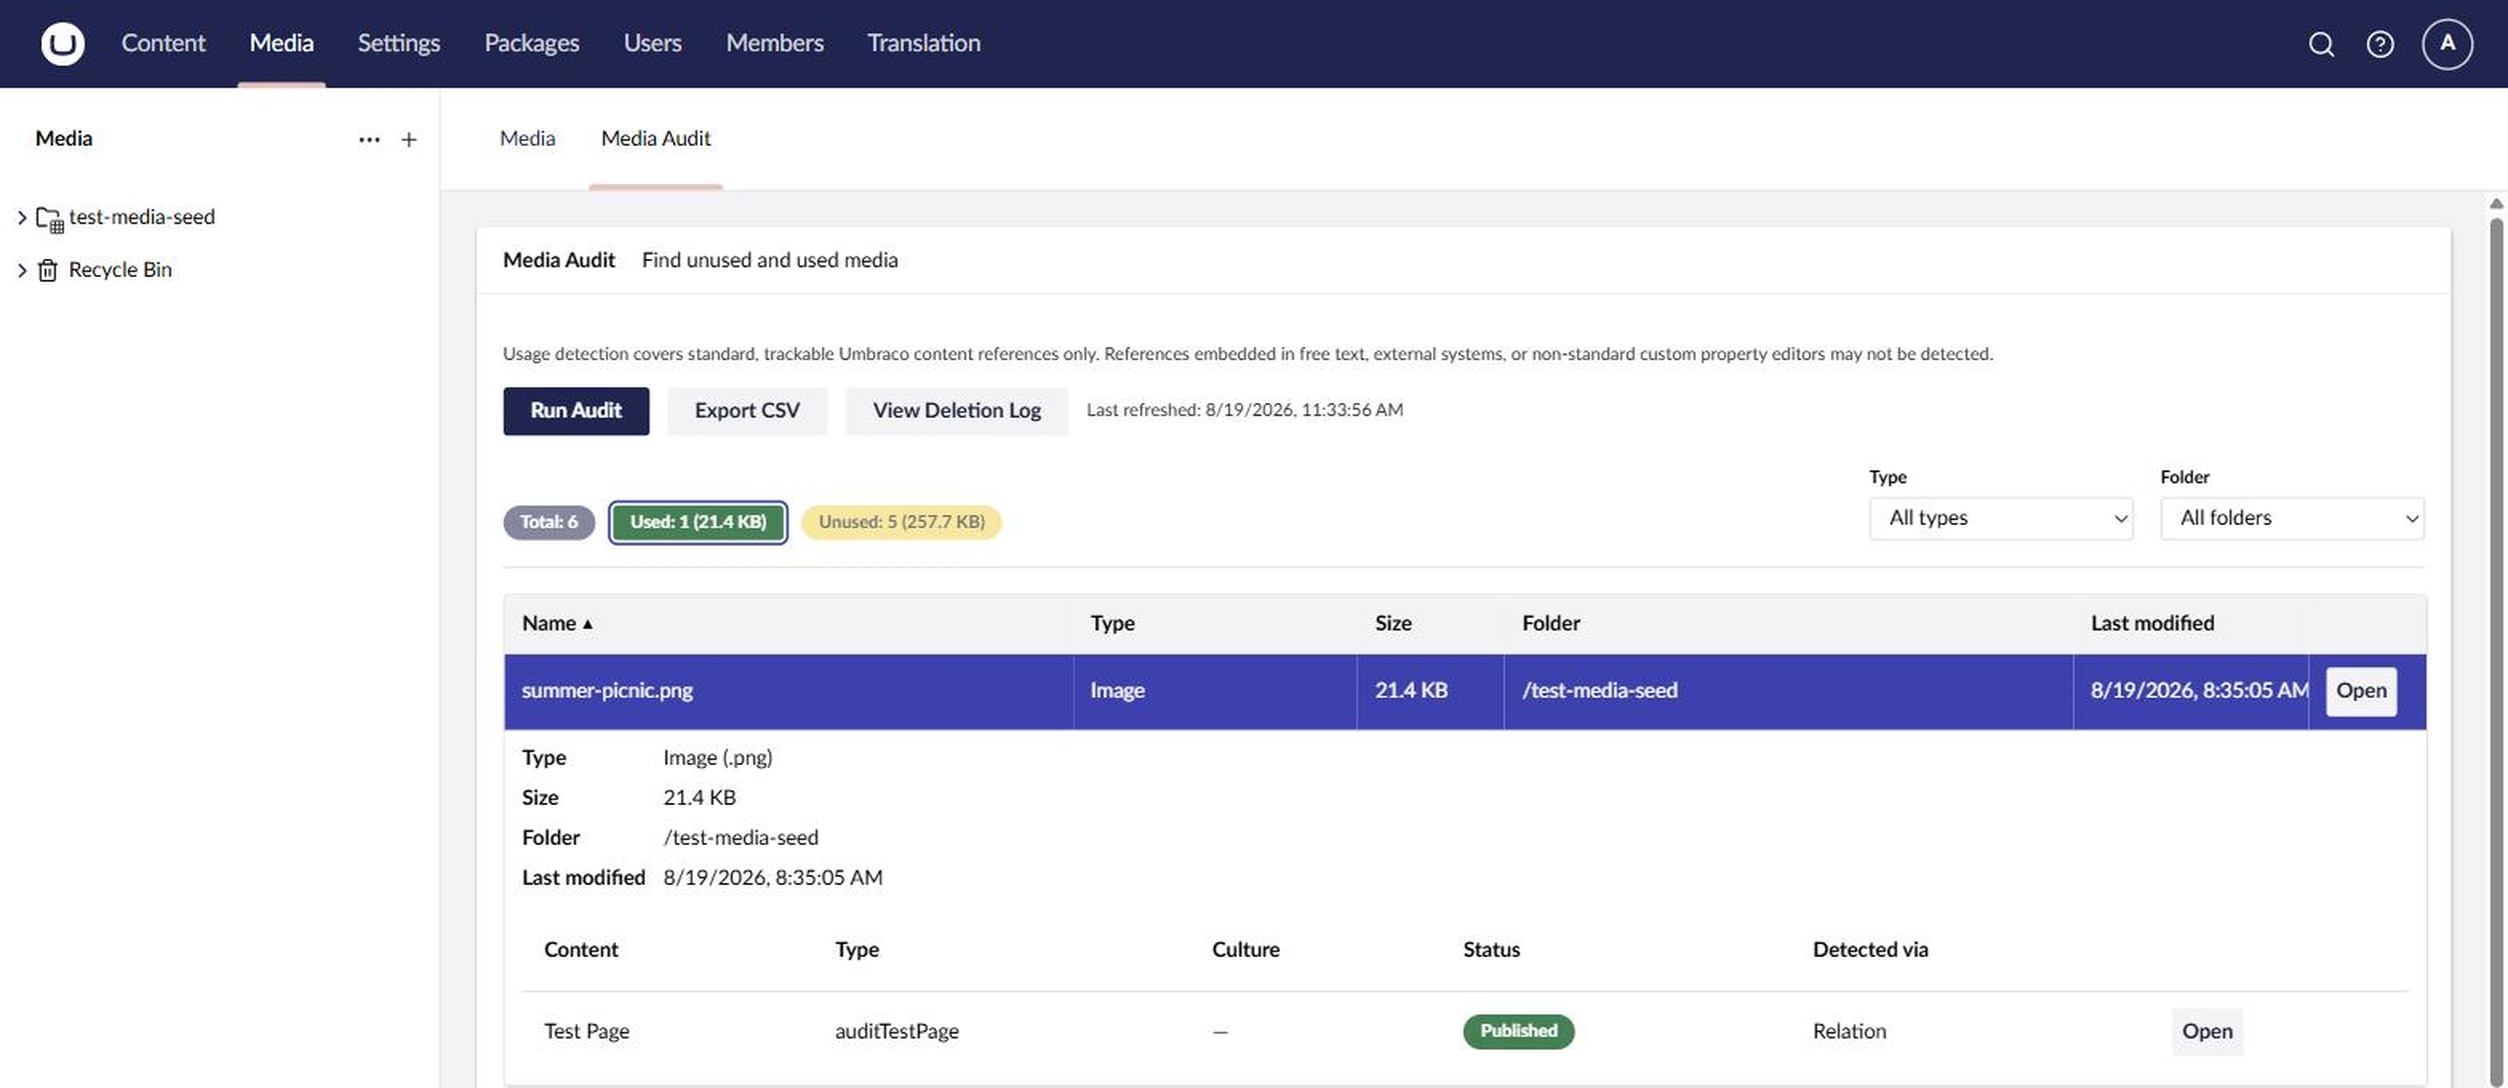Click the Recycle Bin tree label
2508x1088 pixels.
[120, 270]
